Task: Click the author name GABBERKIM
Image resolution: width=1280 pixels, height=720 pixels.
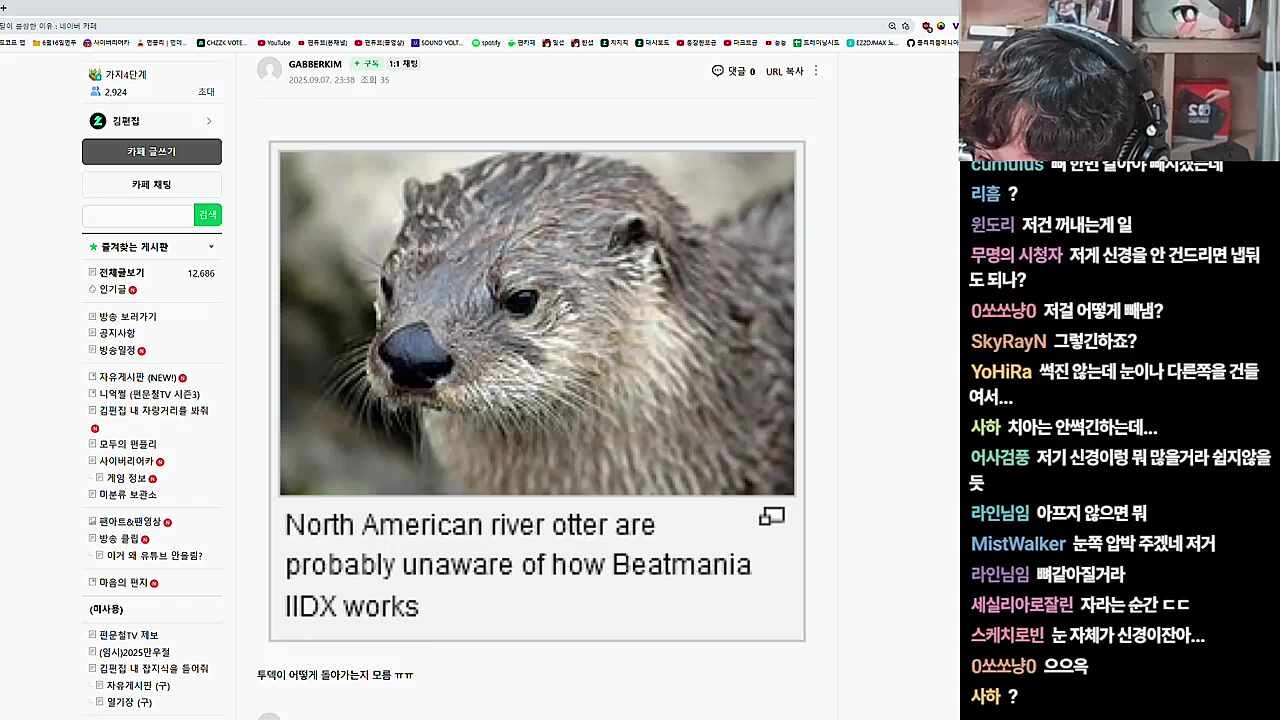Action: click(x=315, y=64)
